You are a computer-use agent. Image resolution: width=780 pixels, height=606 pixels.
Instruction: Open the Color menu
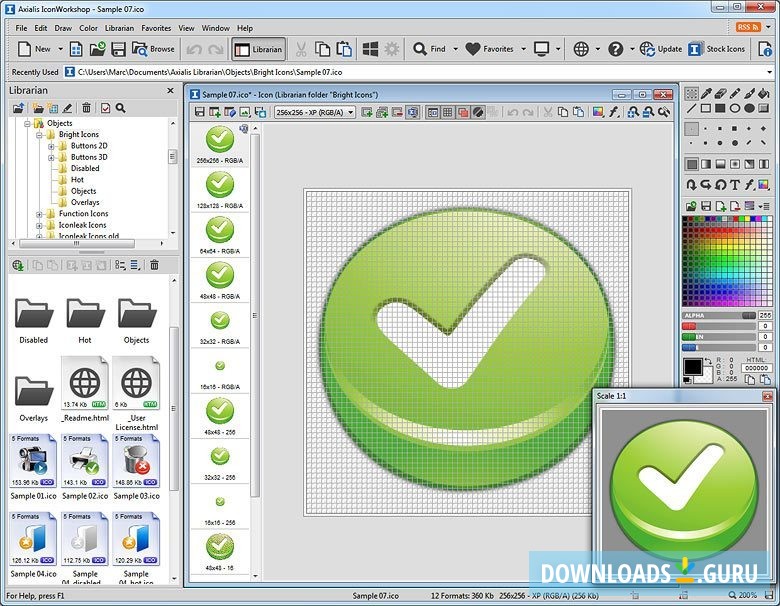pyautogui.click(x=89, y=28)
